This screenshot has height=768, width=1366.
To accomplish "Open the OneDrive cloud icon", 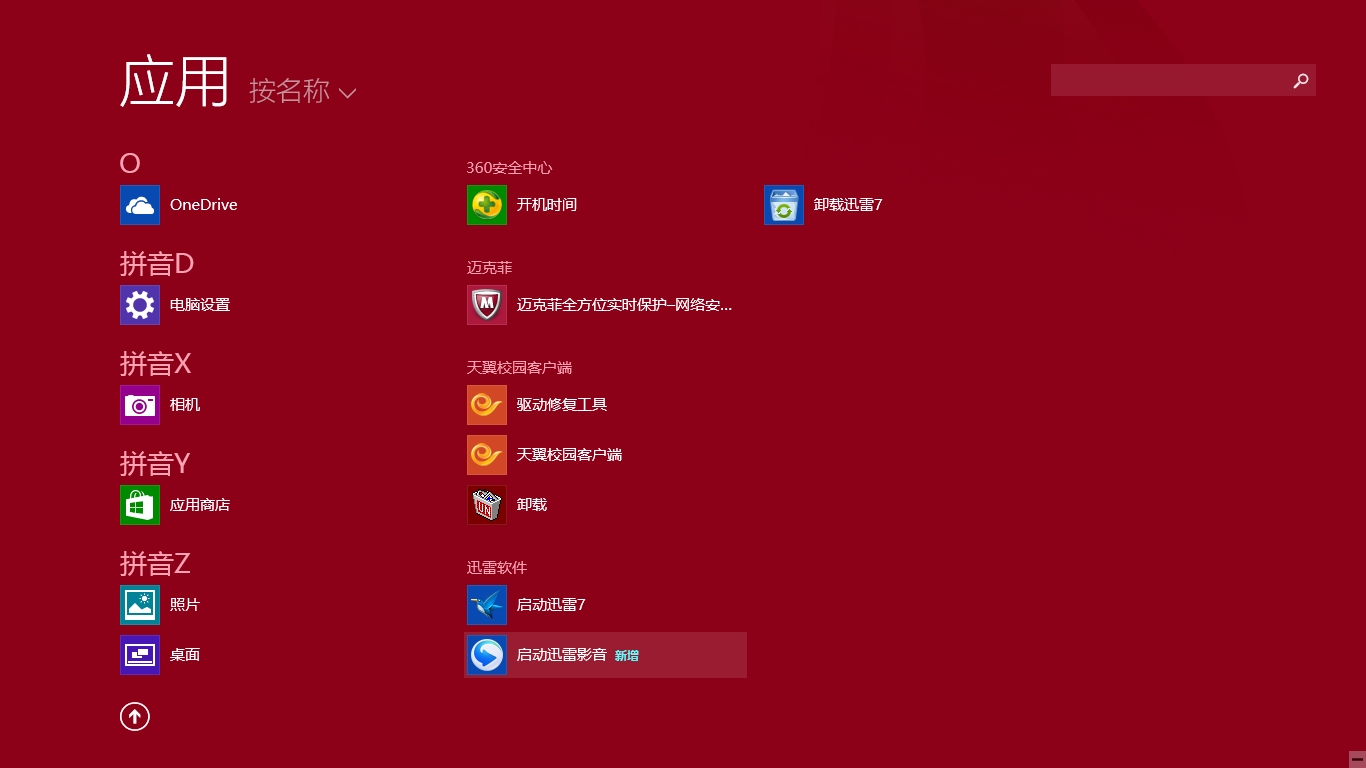I will point(140,205).
